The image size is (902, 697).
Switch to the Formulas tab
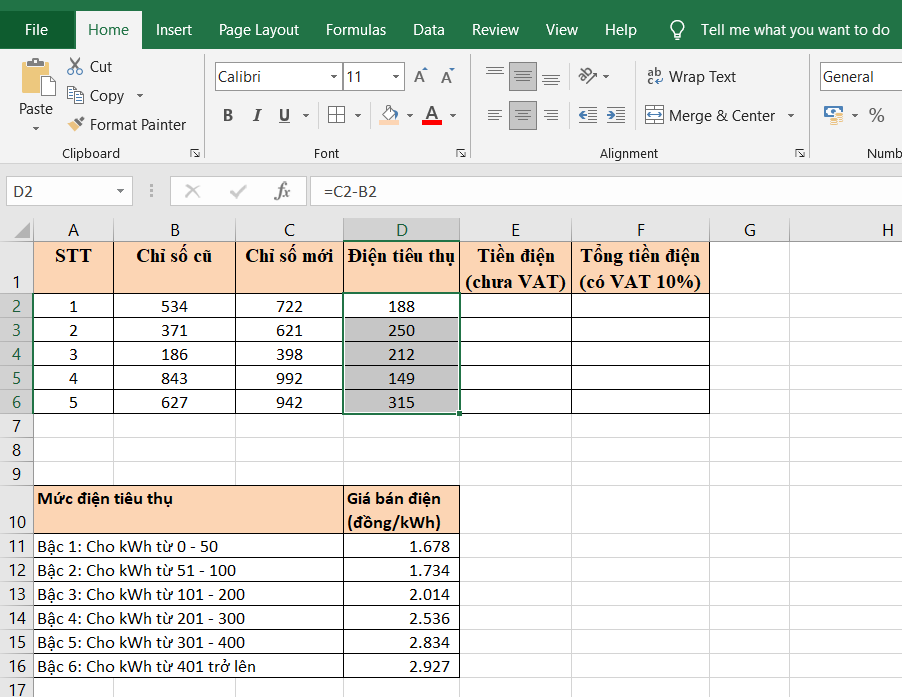coord(355,30)
